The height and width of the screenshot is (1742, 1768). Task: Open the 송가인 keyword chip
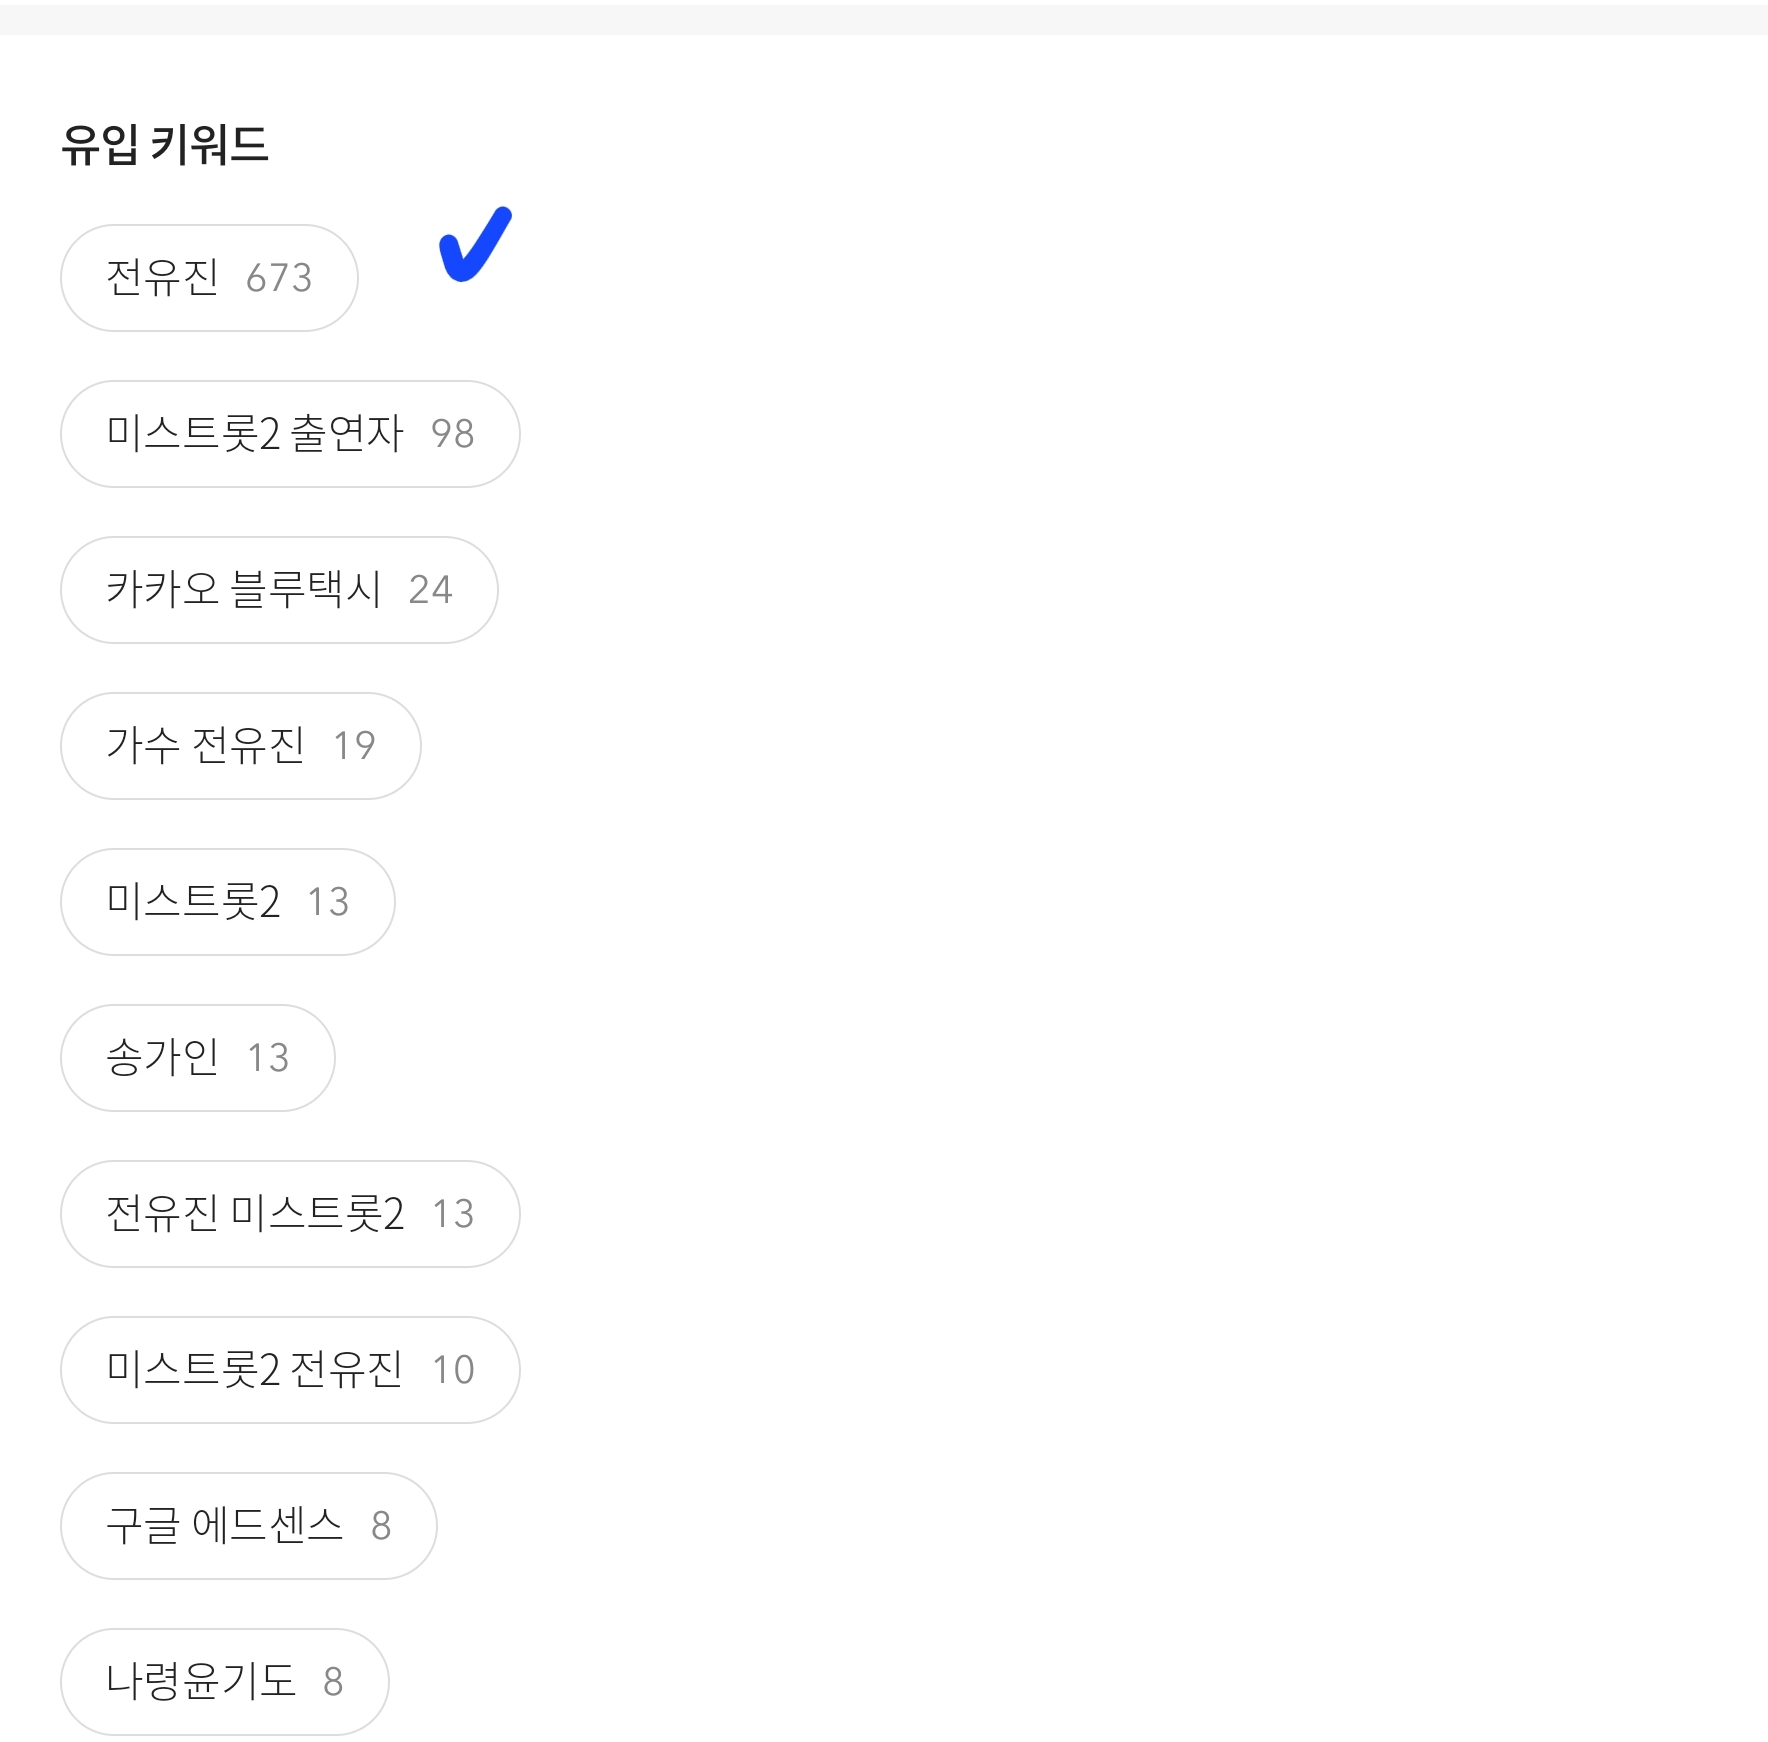[x=198, y=1058]
